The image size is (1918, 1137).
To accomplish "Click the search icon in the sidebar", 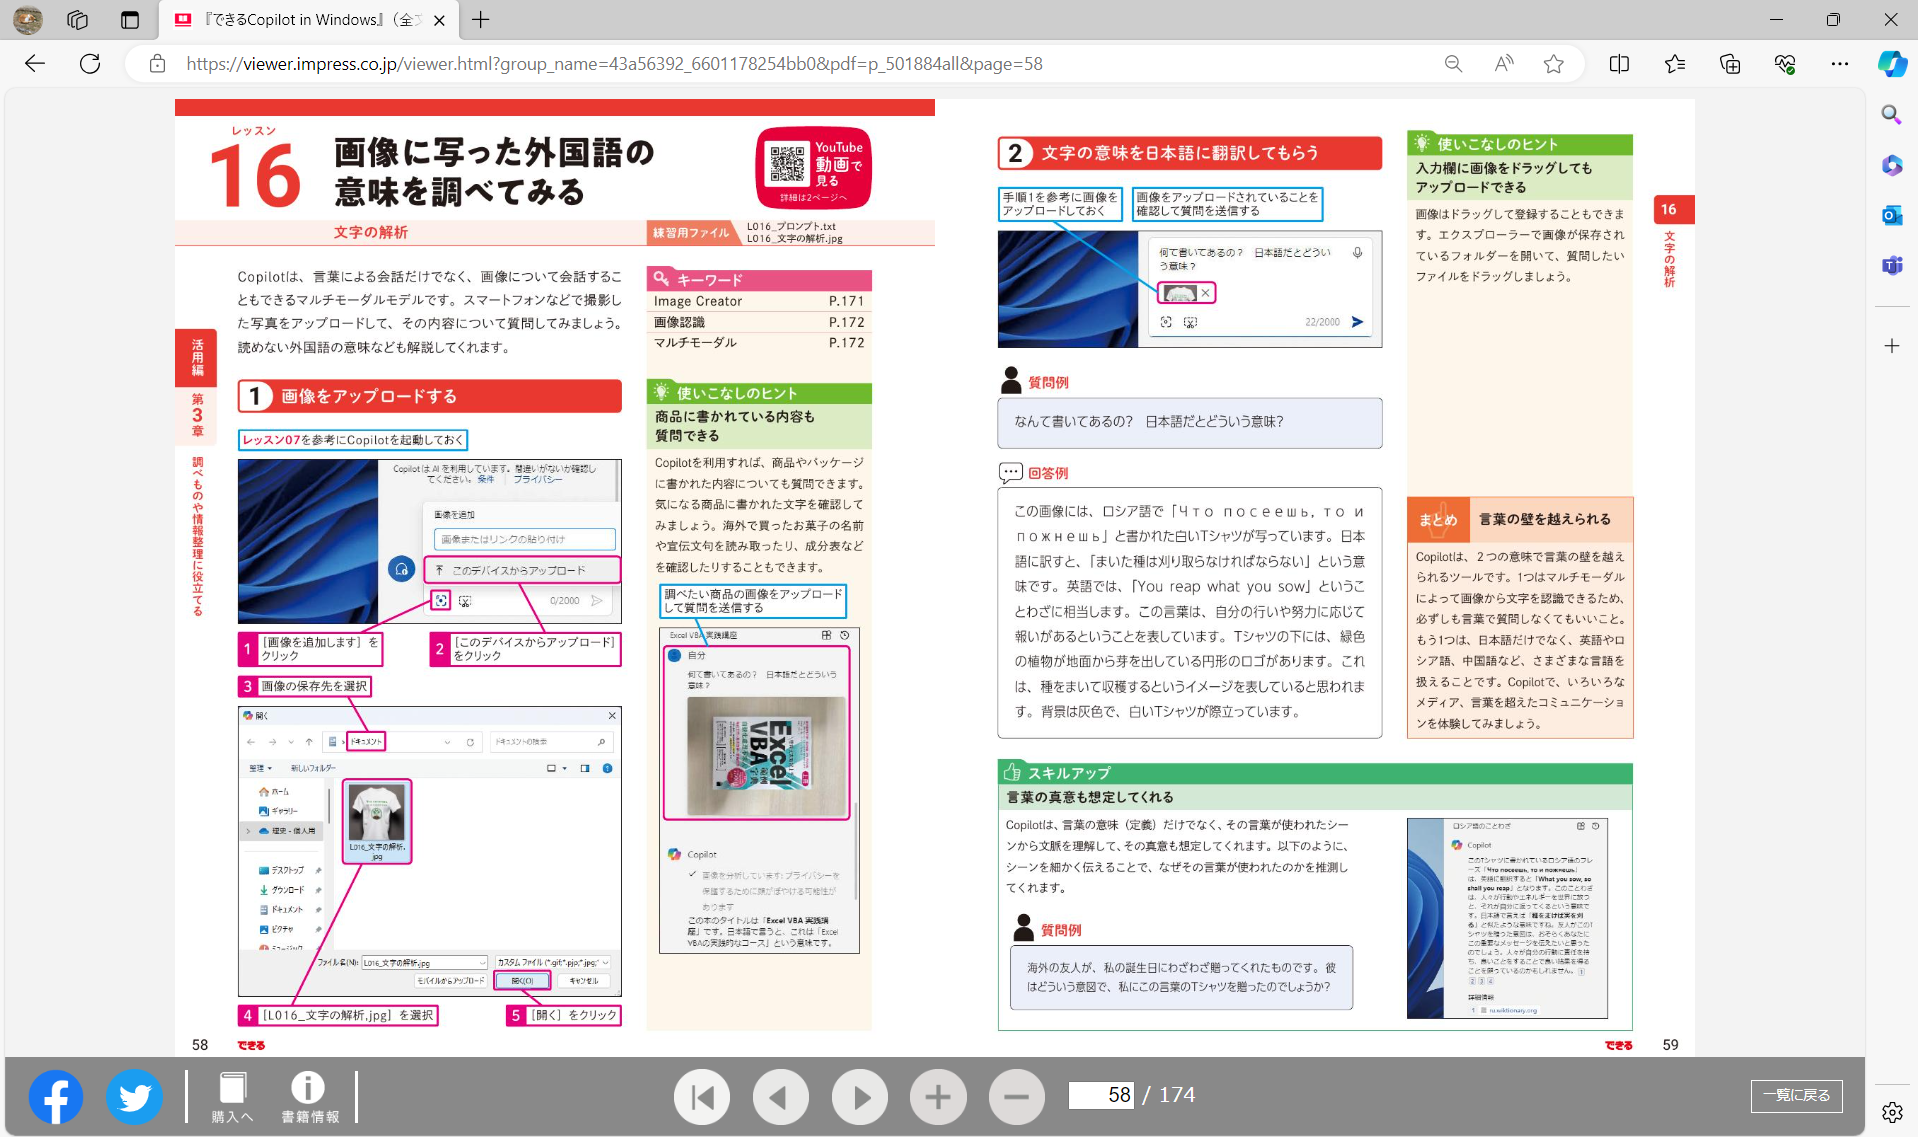I will pos(1890,115).
